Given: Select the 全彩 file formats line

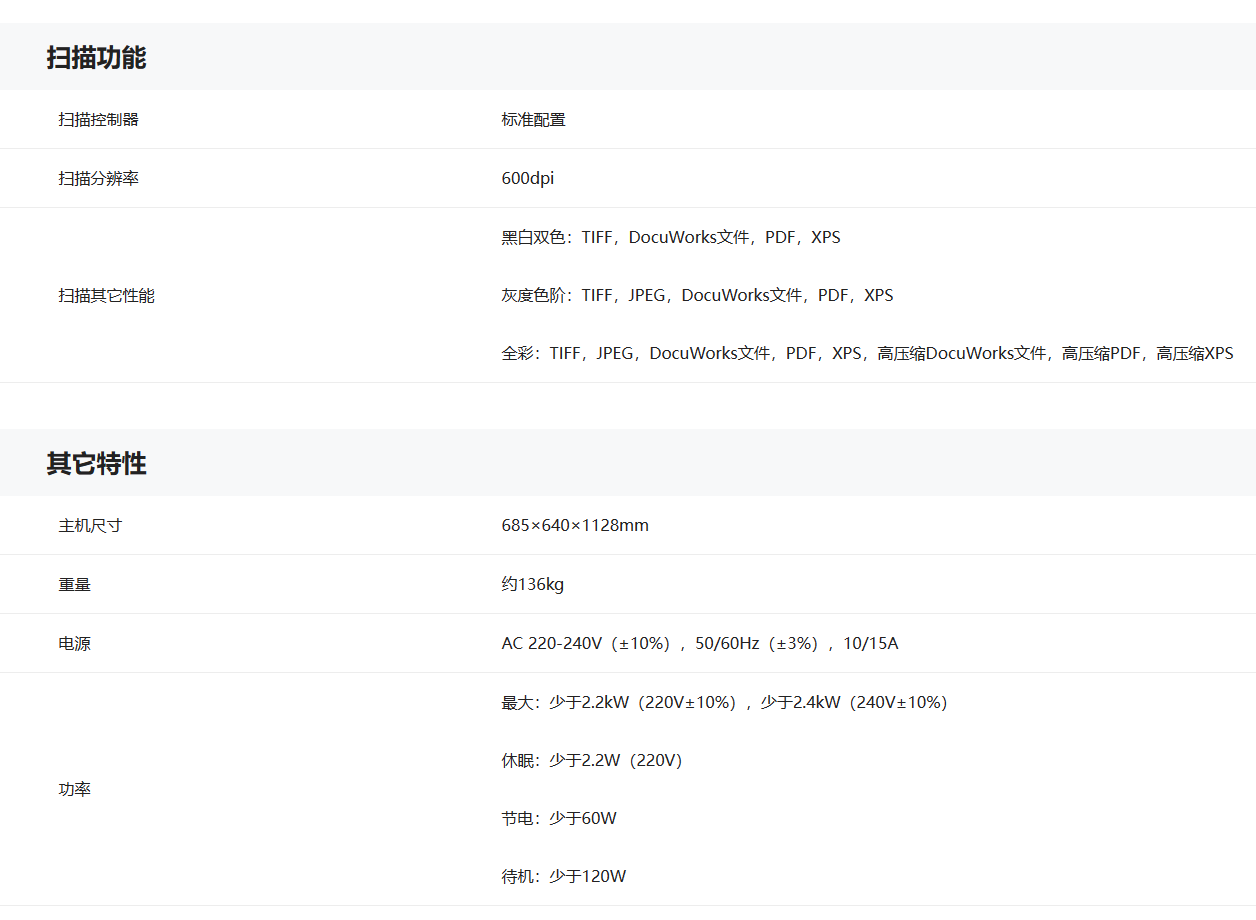Looking at the screenshot, I should pos(866,354).
